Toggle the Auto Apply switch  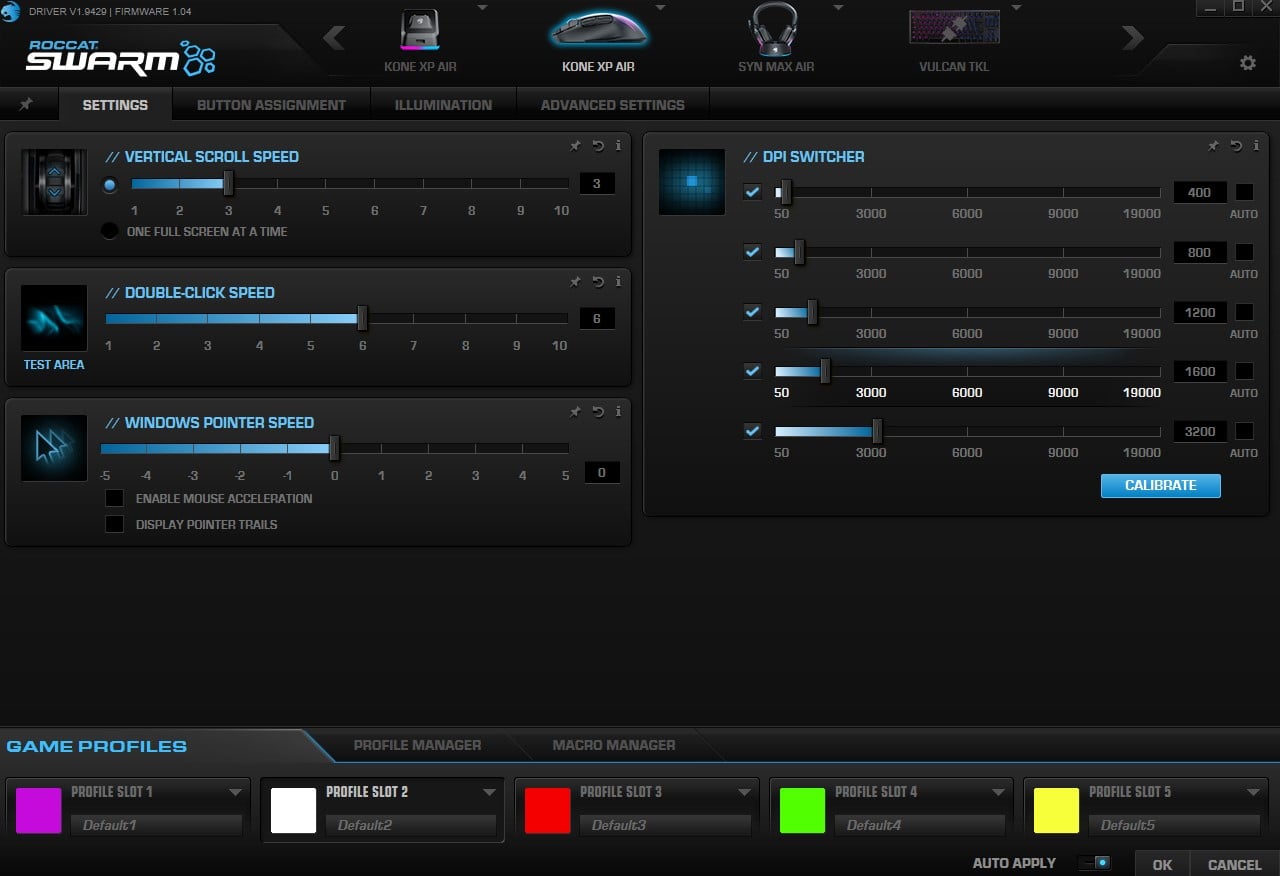[1094, 862]
